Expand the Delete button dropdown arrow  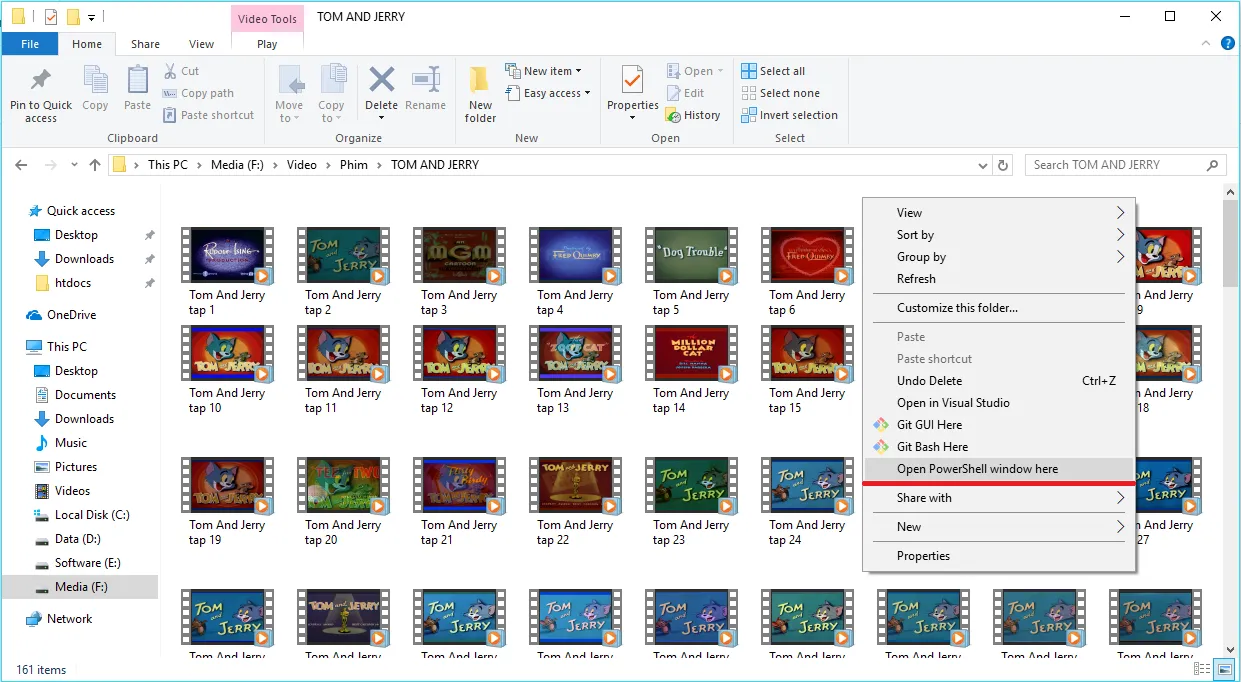(381, 118)
